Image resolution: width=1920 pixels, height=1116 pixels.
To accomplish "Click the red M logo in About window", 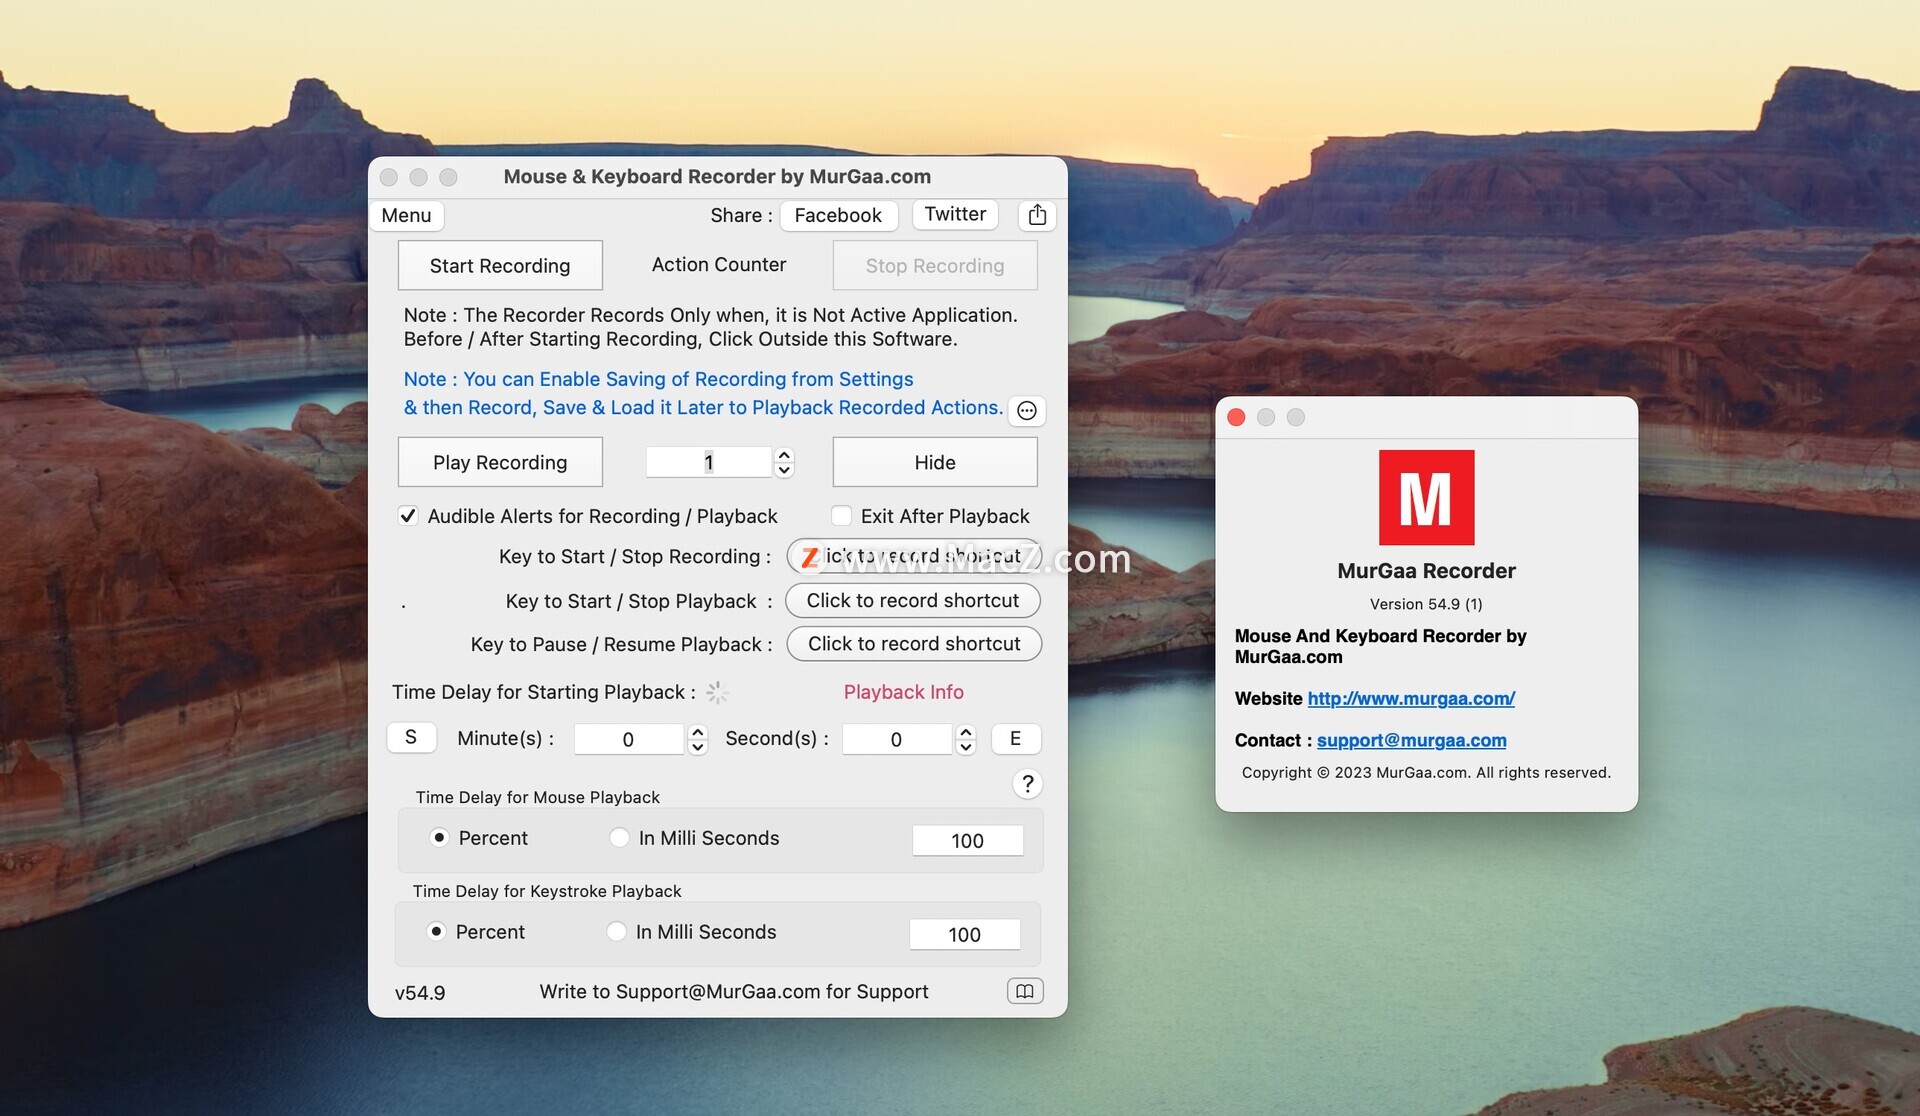I will 1426,497.
